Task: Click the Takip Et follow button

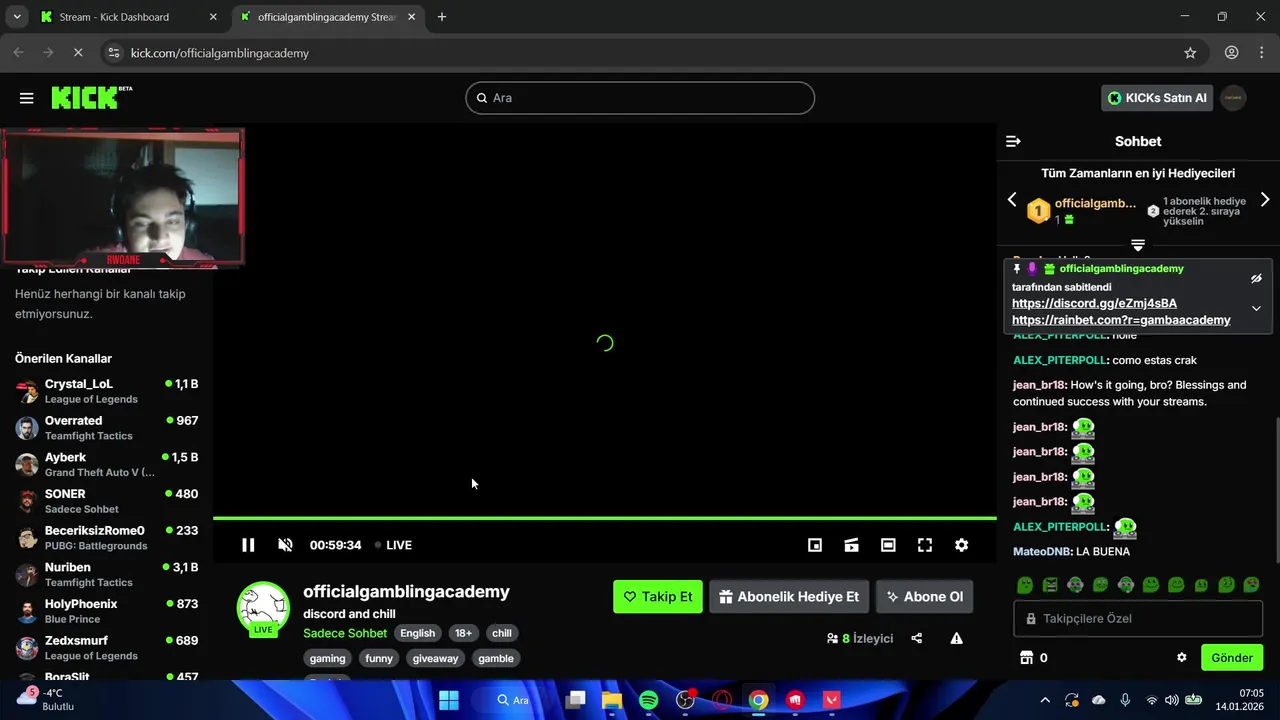Action: pyautogui.click(x=658, y=597)
